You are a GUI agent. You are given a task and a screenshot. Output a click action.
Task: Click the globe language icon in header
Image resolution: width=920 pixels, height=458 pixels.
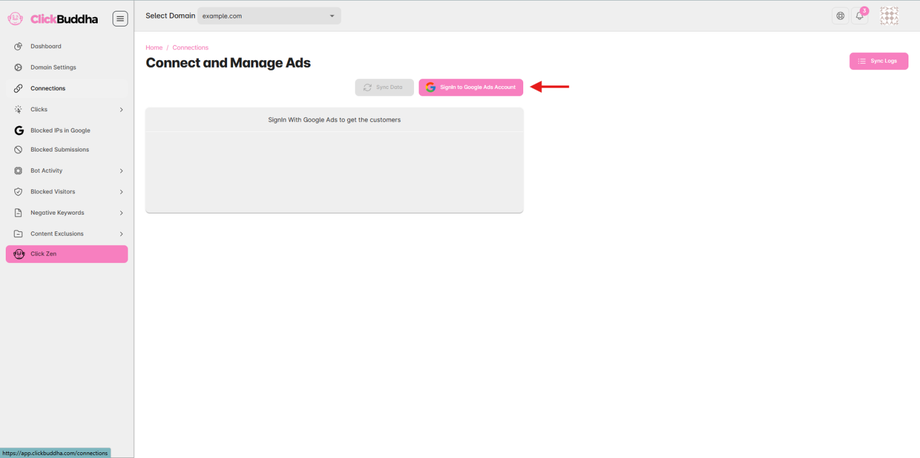point(840,16)
